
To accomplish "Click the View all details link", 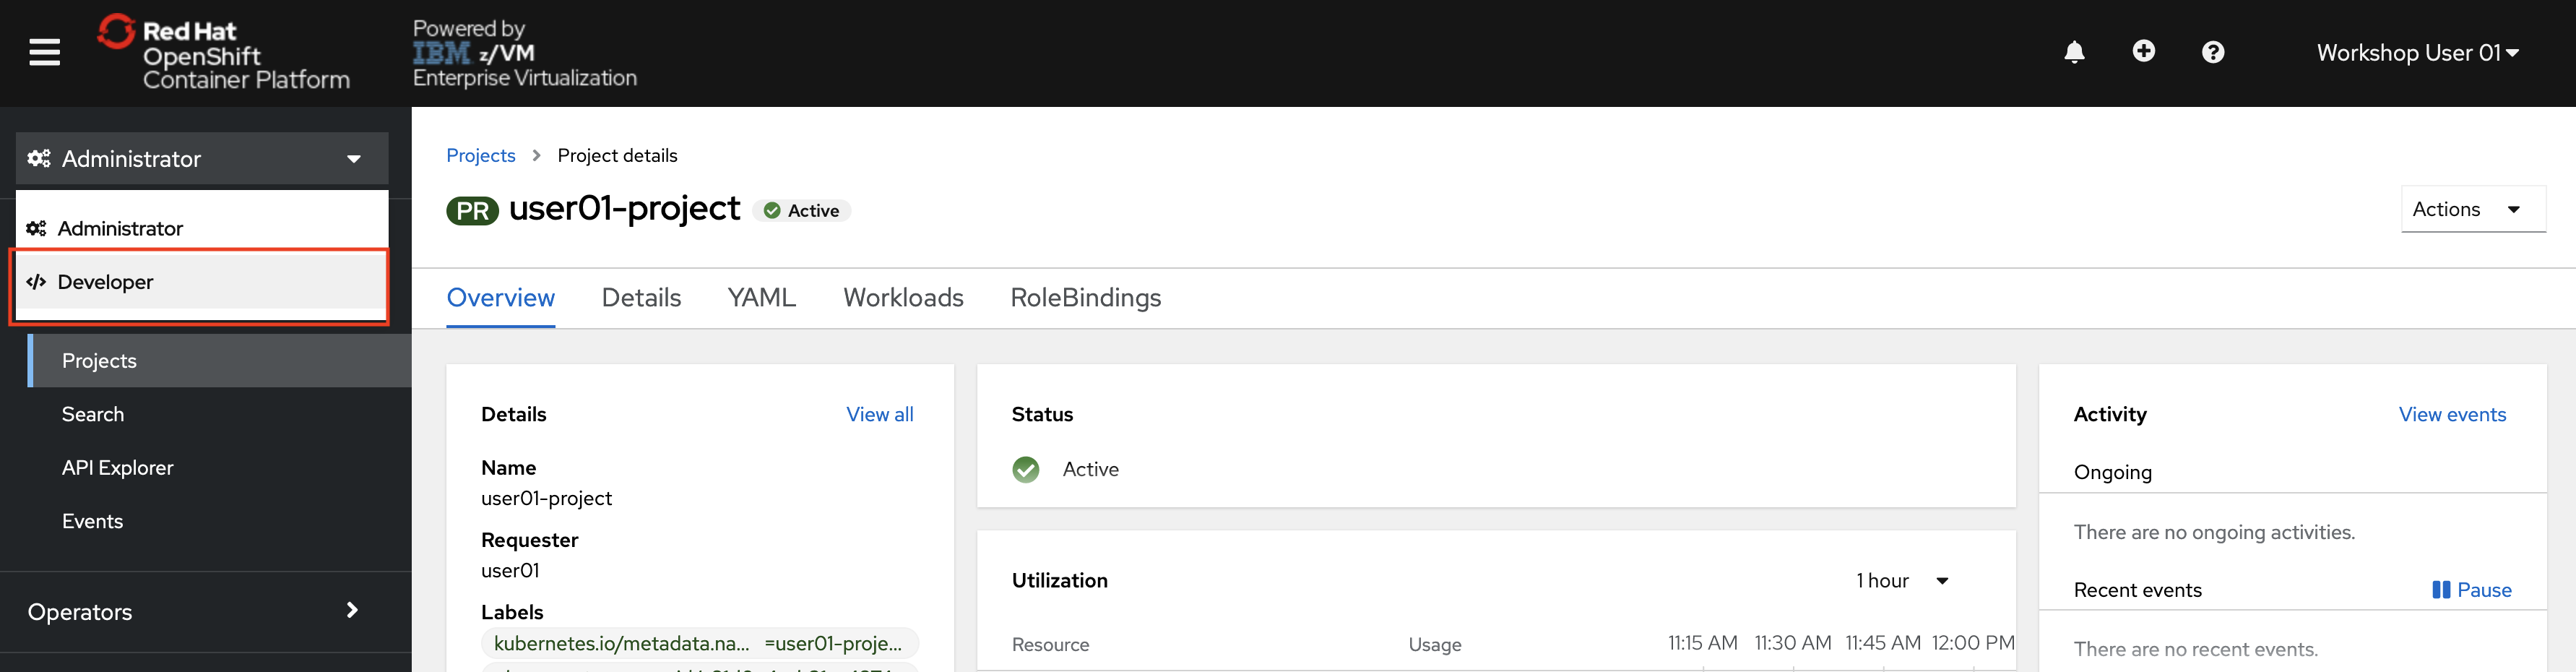I will (x=879, y=415).
